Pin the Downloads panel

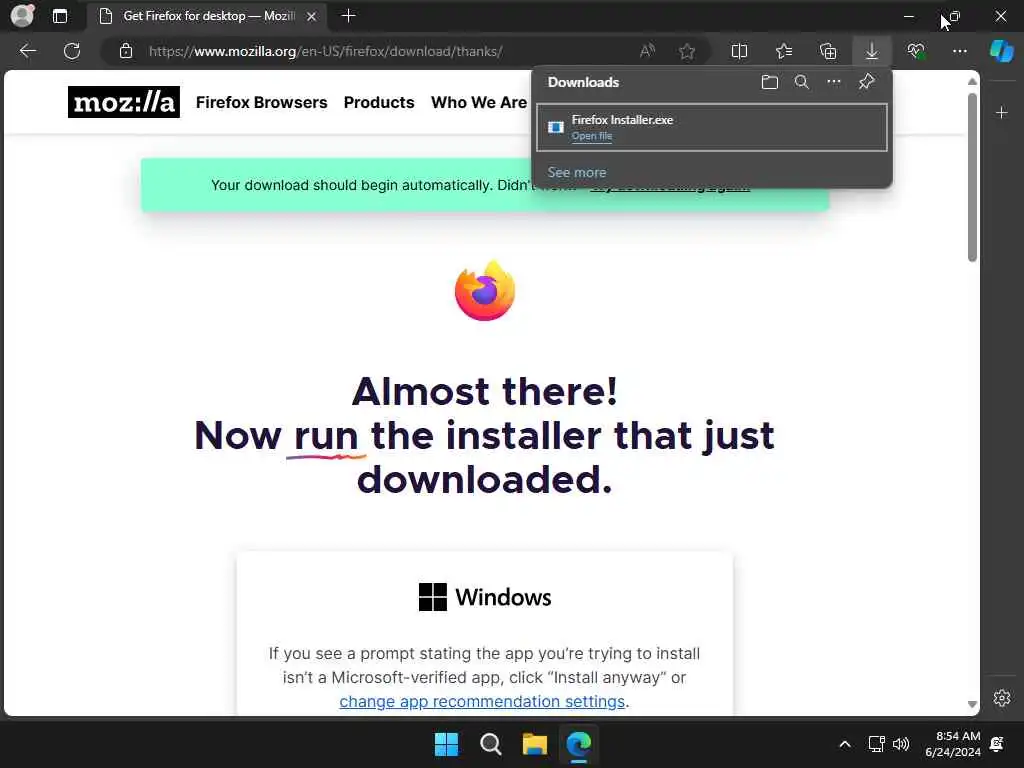click(x=867, y=82)
